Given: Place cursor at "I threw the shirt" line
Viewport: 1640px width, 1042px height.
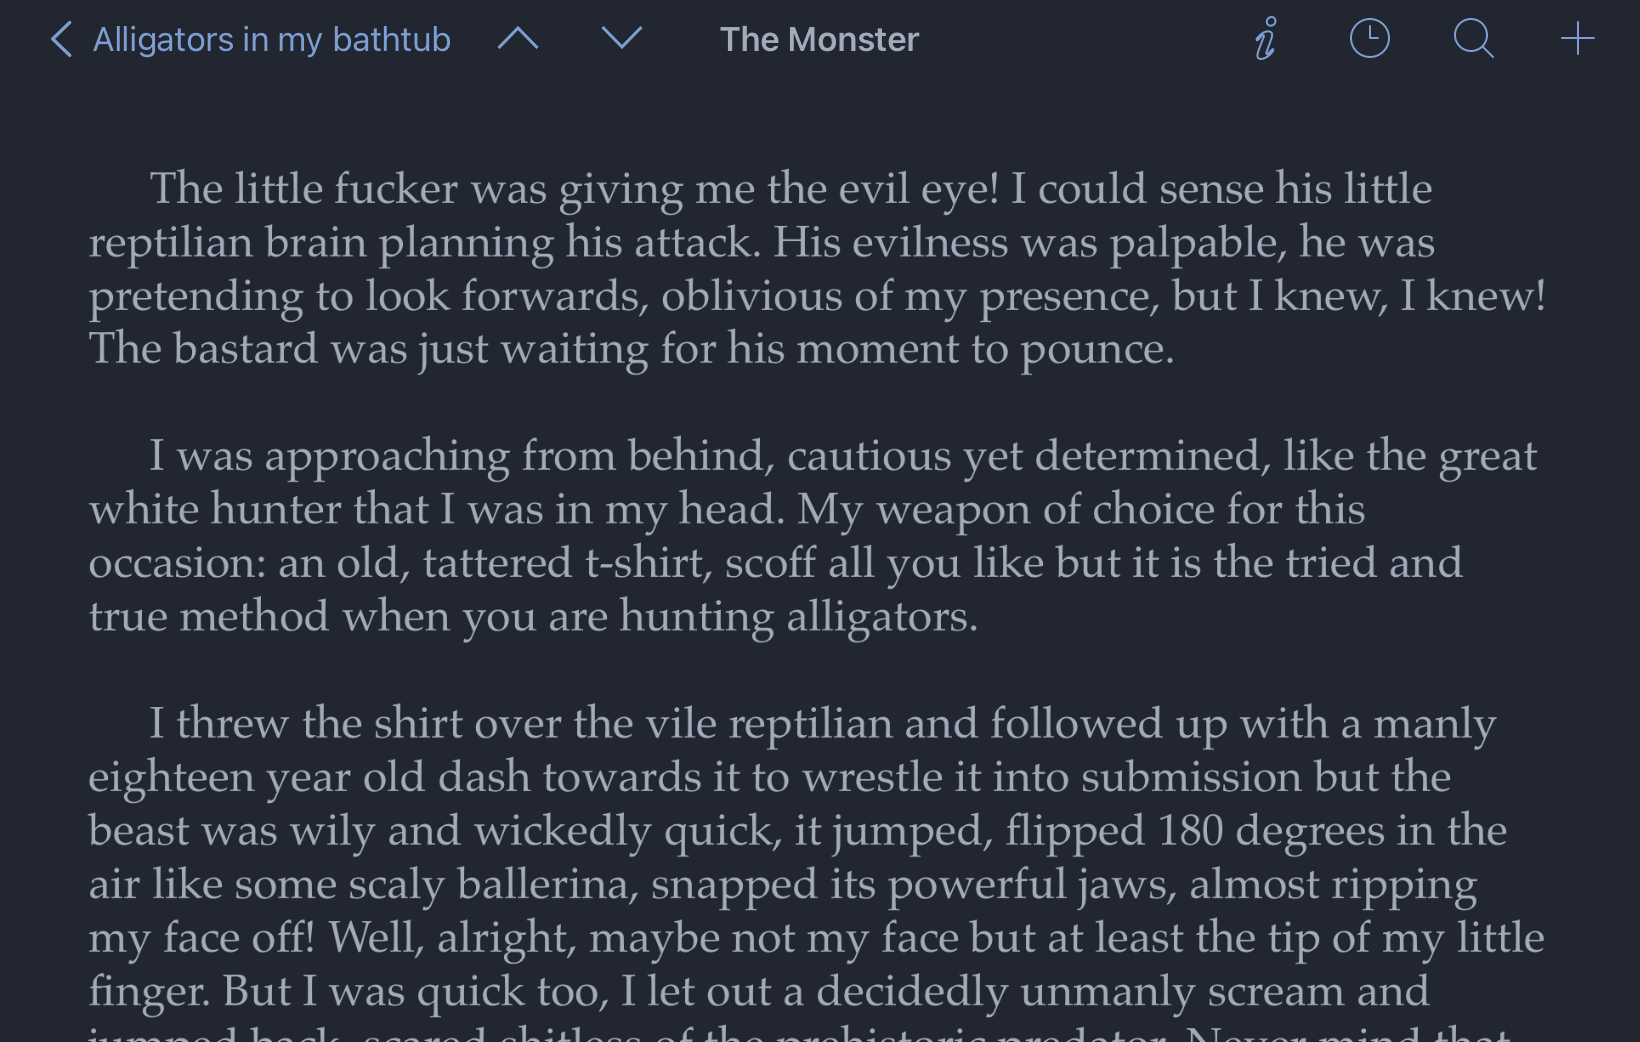Looking at the screenshot, I should coord(822,724).
